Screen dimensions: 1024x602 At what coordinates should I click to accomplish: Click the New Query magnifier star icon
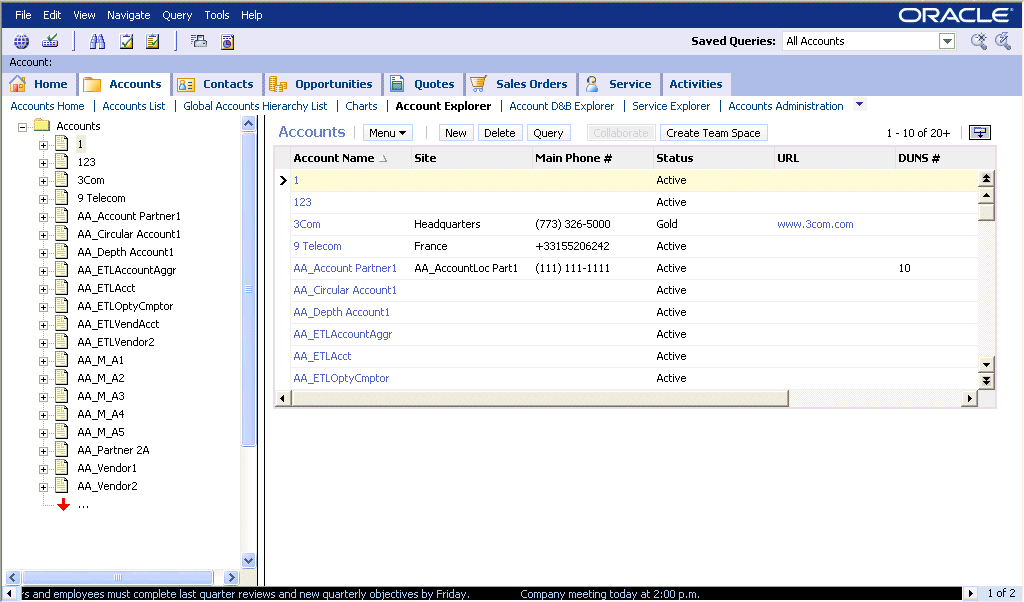point(978,41)
